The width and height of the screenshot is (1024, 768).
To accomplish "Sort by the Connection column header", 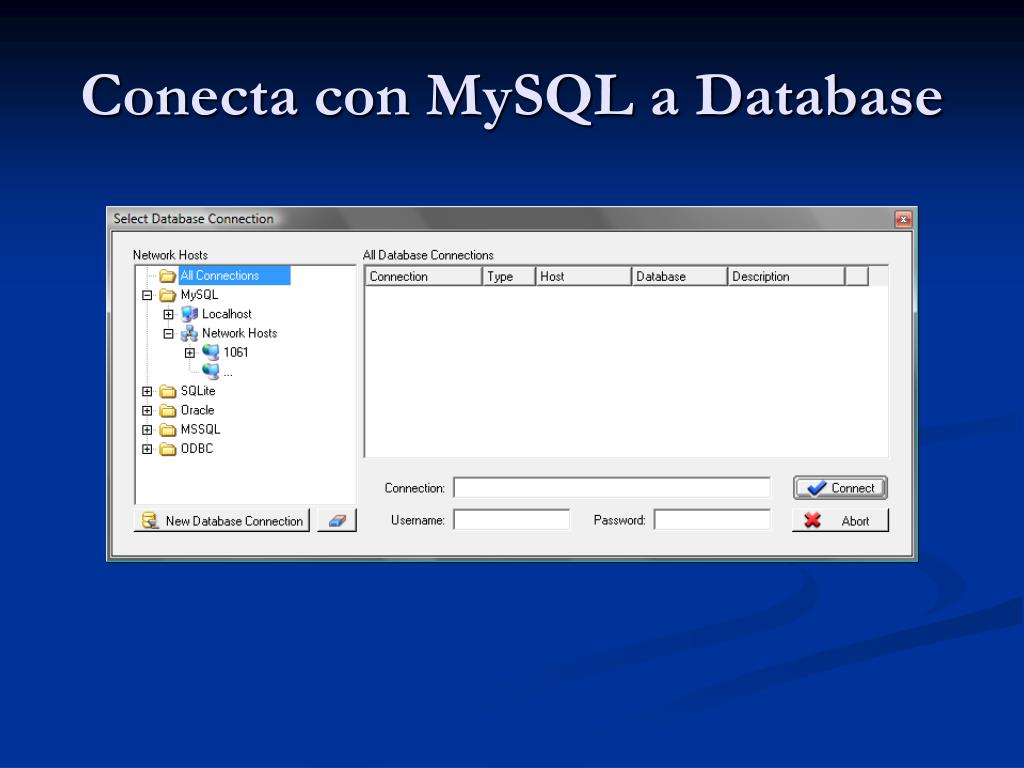I will (423, 276).
